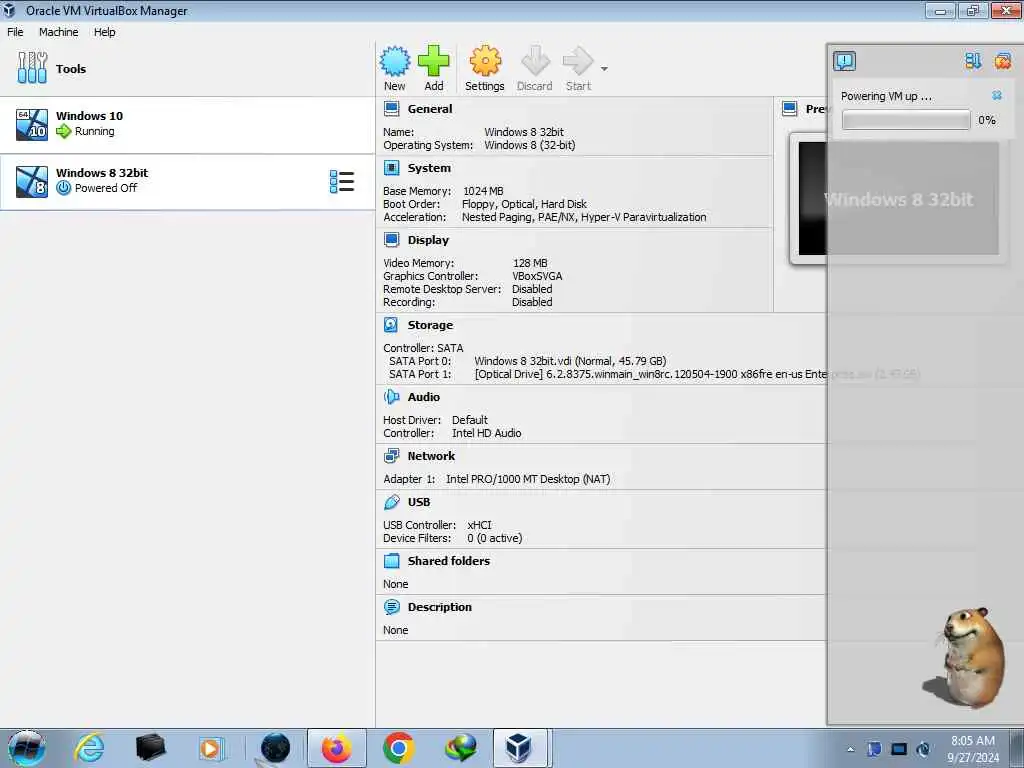Click the Optical Drive ISO entry

point(696,374)
